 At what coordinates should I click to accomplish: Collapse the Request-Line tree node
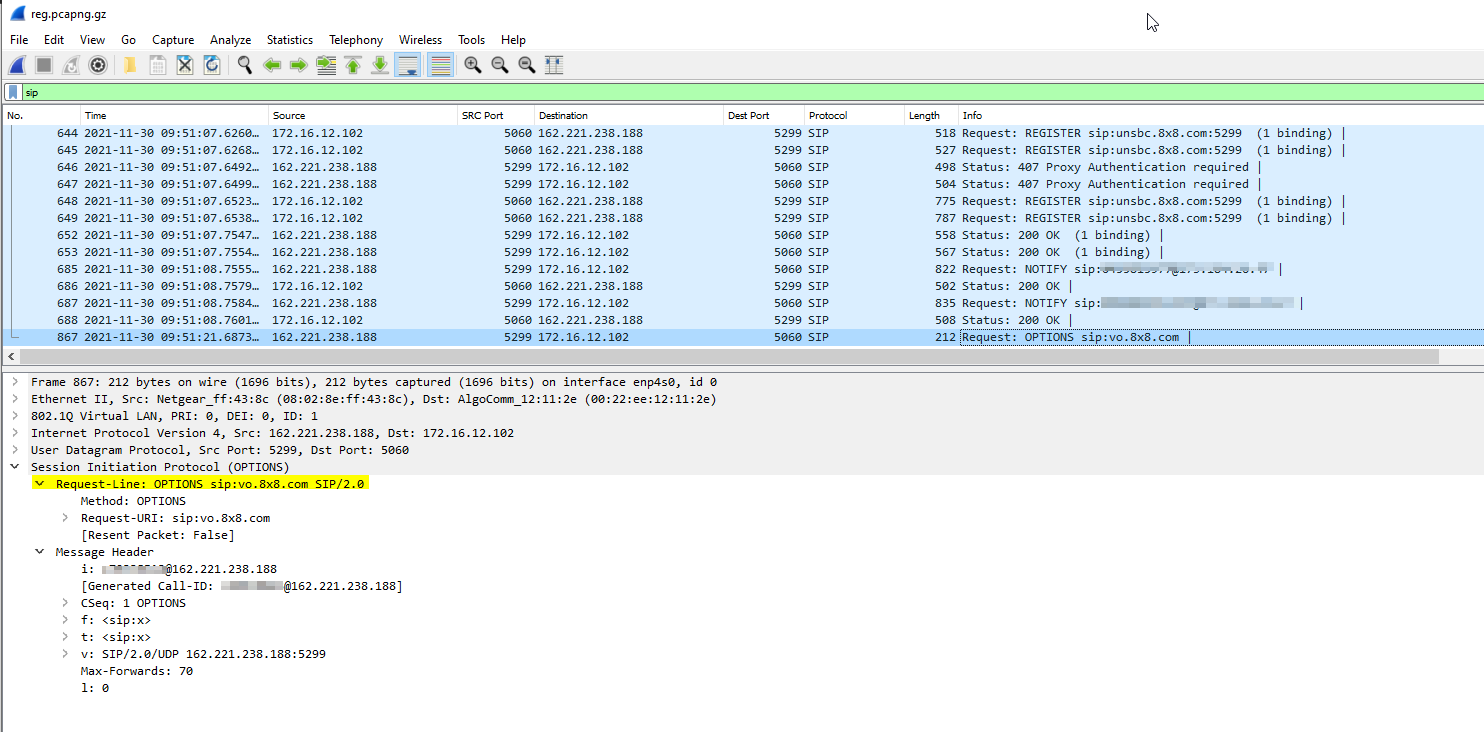(x=40, y=484)
